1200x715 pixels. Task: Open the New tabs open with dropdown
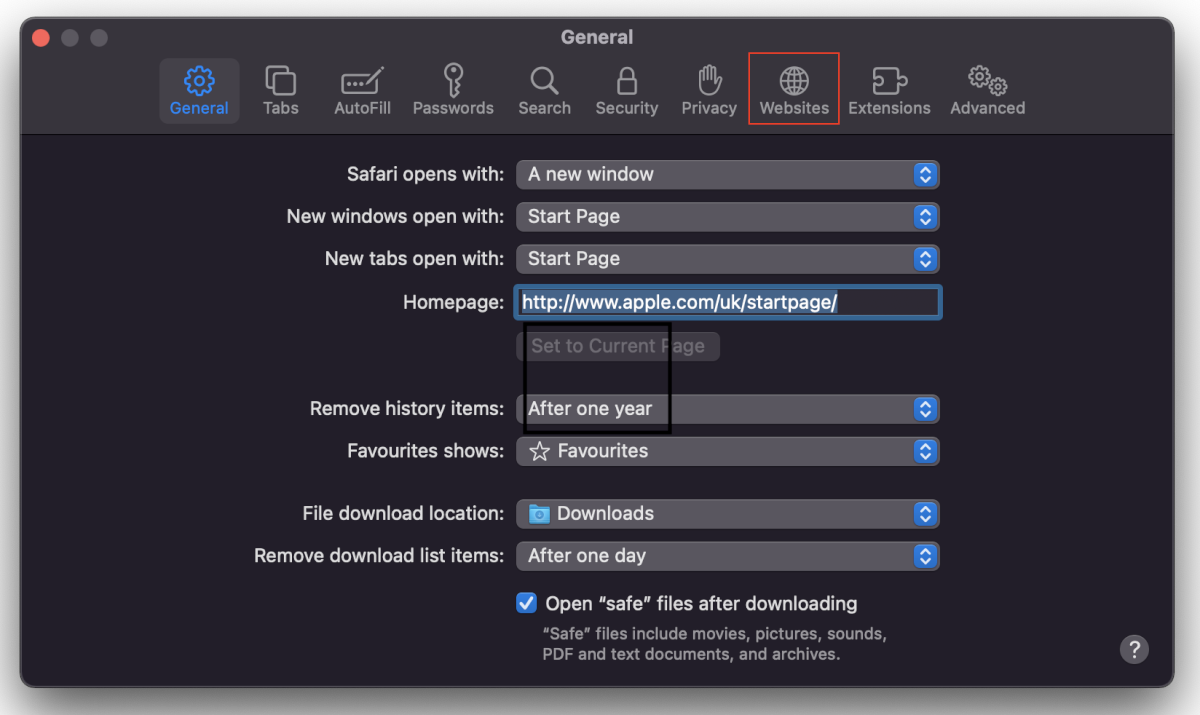(x=727, y=258)
